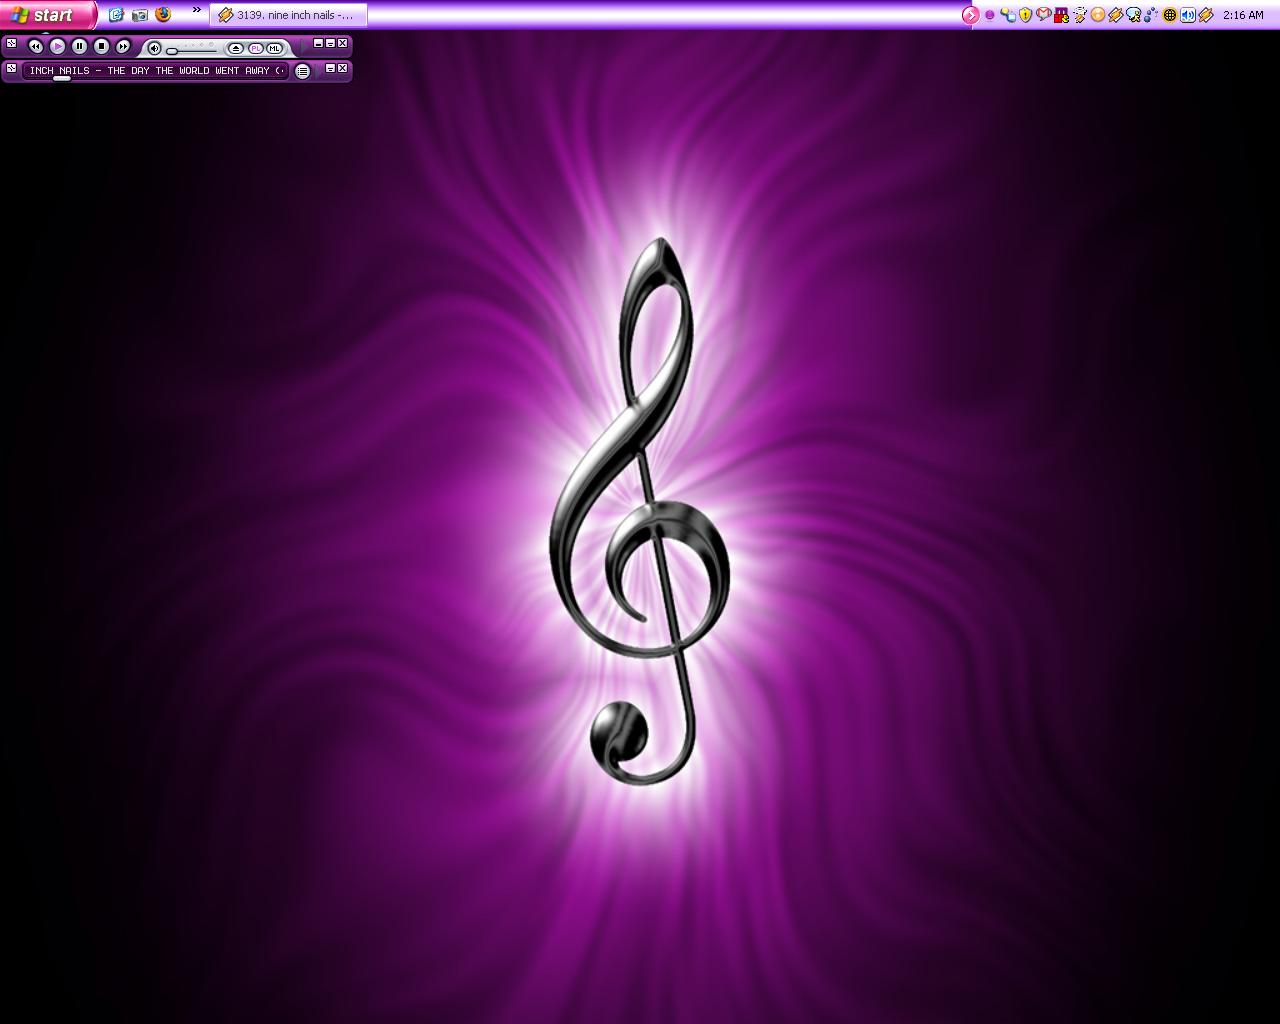Screen dimensions: 1280x1024
Task: Launch Firefox from the quick launch bar
Action: [163, 15]
